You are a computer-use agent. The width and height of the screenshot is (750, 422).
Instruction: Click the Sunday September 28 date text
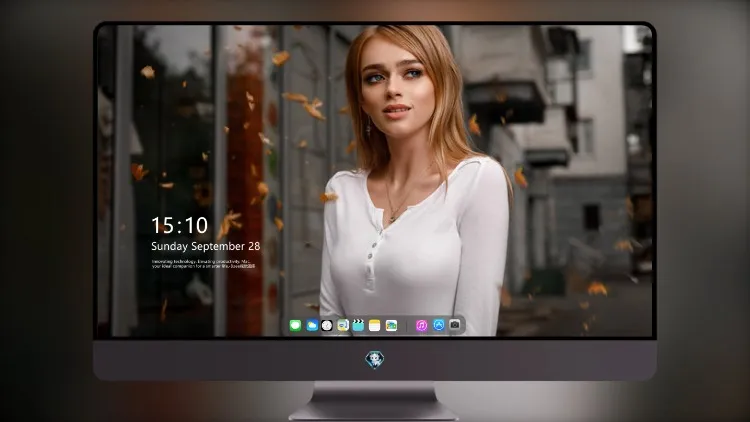(x=206, y=246)
